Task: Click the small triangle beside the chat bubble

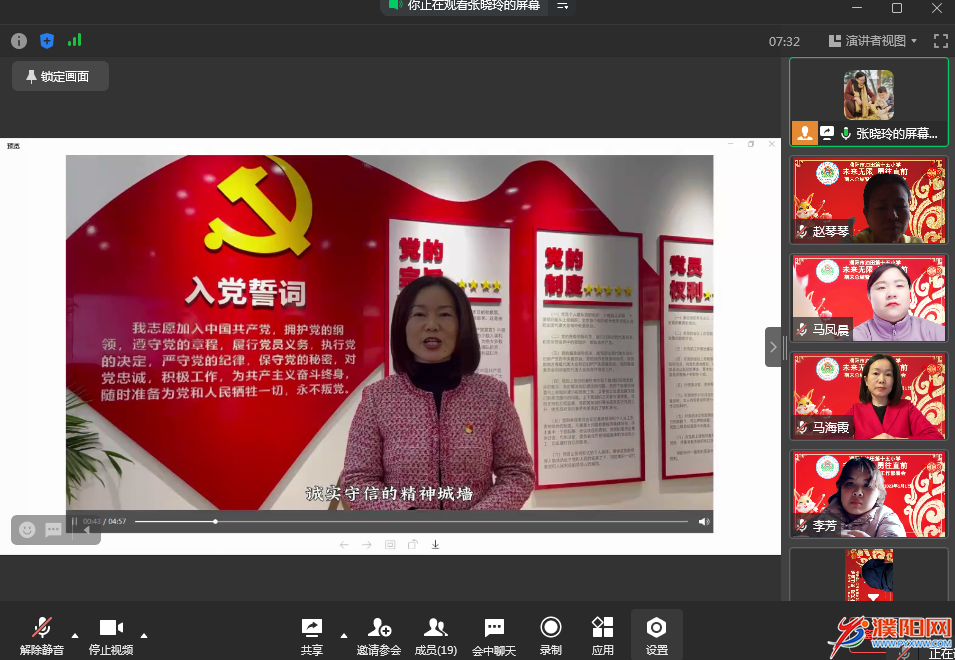Action: point(86,530)
